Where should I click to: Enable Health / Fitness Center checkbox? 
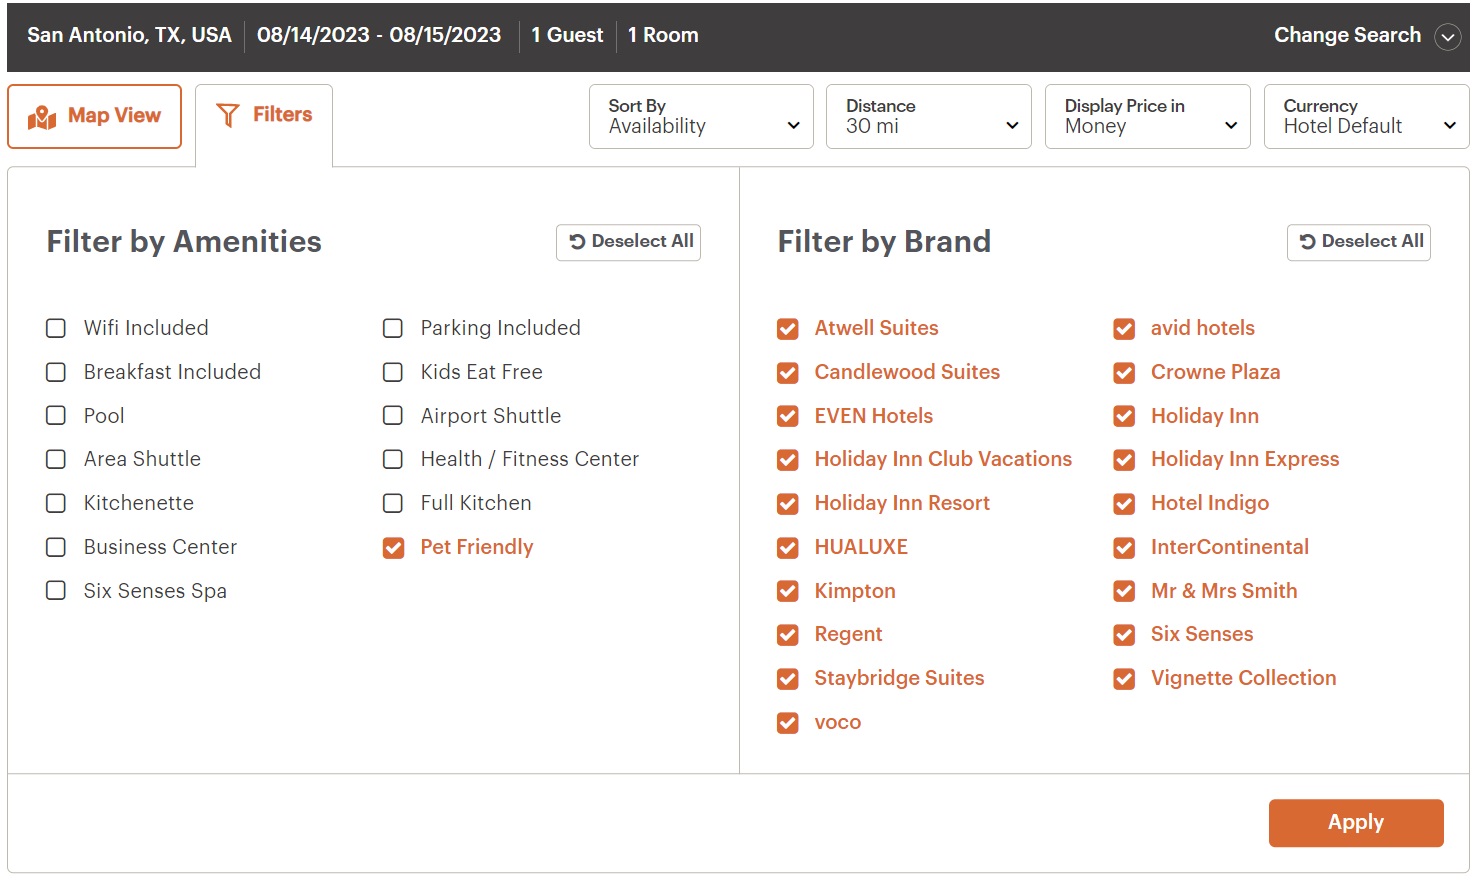[393, 459]
